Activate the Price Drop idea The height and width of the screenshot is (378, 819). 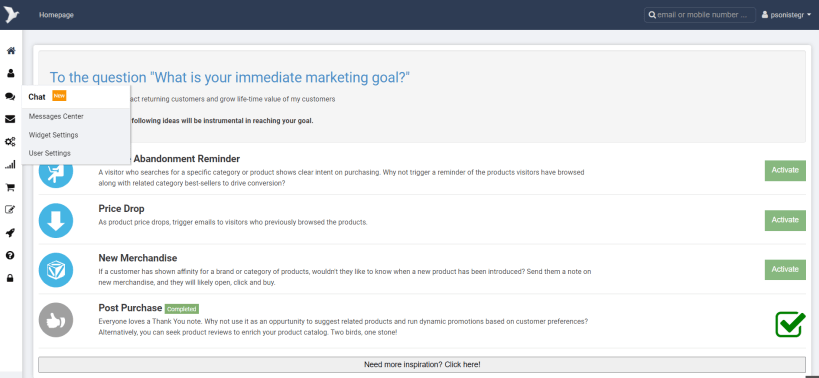tap(785, 220)
